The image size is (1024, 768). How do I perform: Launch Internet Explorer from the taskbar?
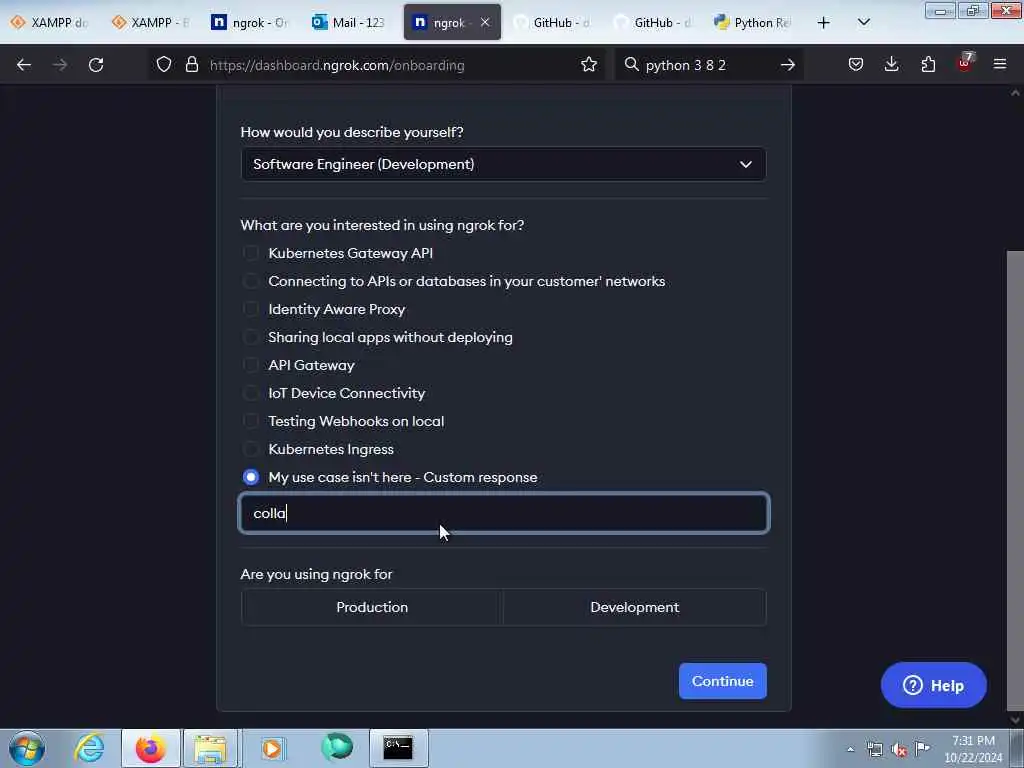point(89,748)
